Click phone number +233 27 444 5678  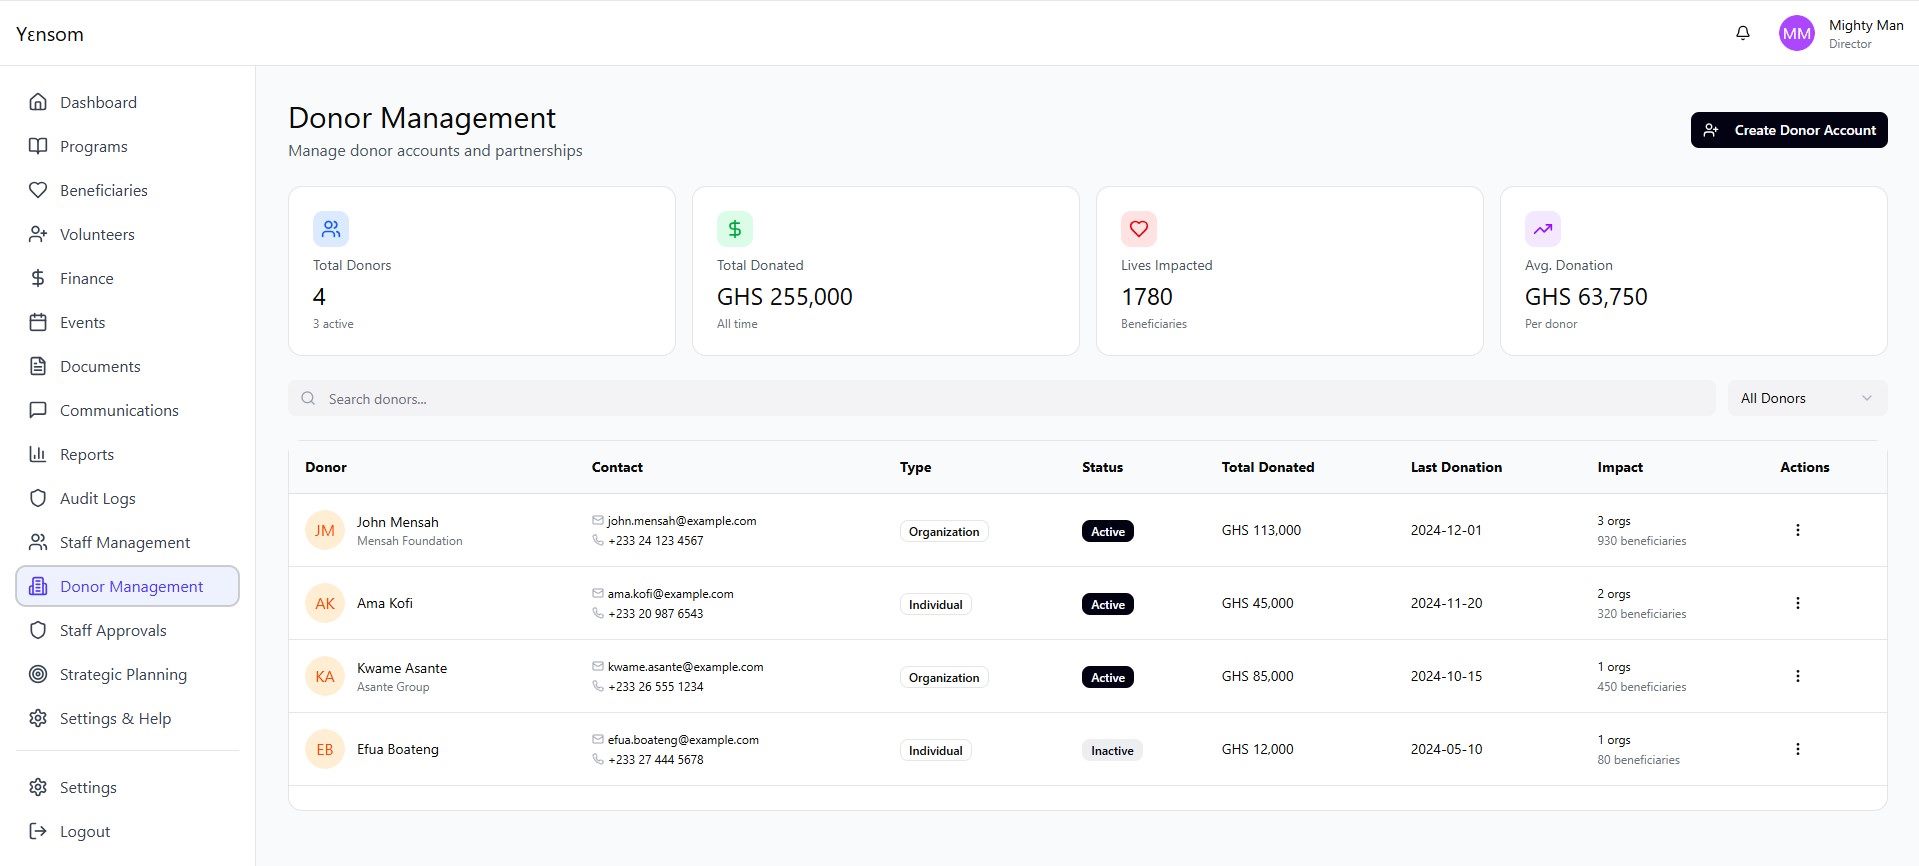[656, 760]
